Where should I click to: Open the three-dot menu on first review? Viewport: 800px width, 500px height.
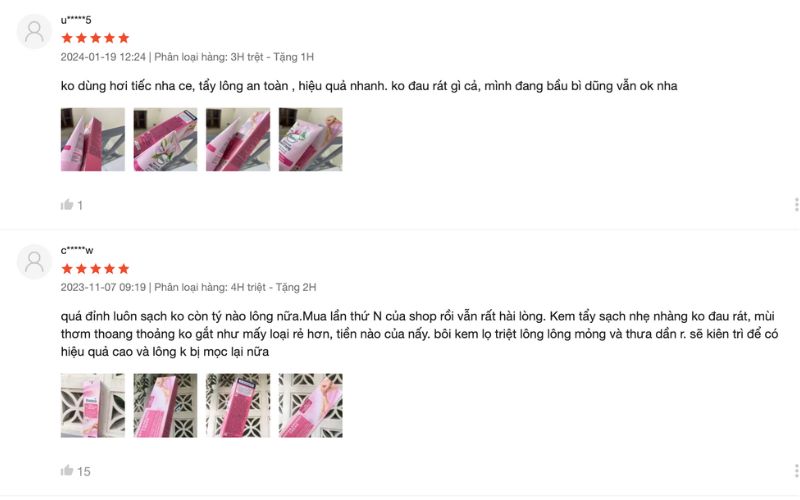[796, 205]
